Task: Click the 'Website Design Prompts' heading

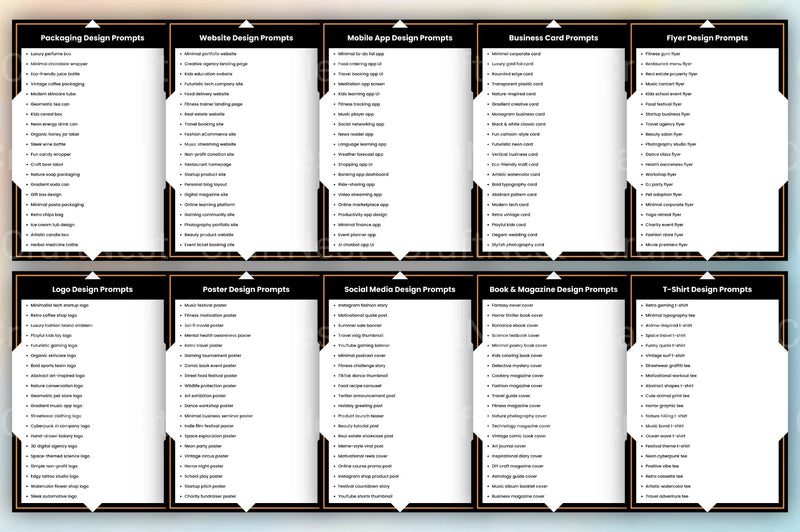Action: [x=246, y=38]
